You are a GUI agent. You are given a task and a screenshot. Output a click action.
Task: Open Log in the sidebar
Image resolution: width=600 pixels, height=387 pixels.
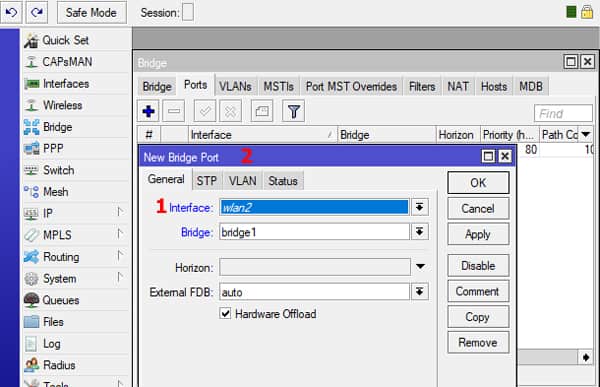pyautogui.click(x=76, y=344)
